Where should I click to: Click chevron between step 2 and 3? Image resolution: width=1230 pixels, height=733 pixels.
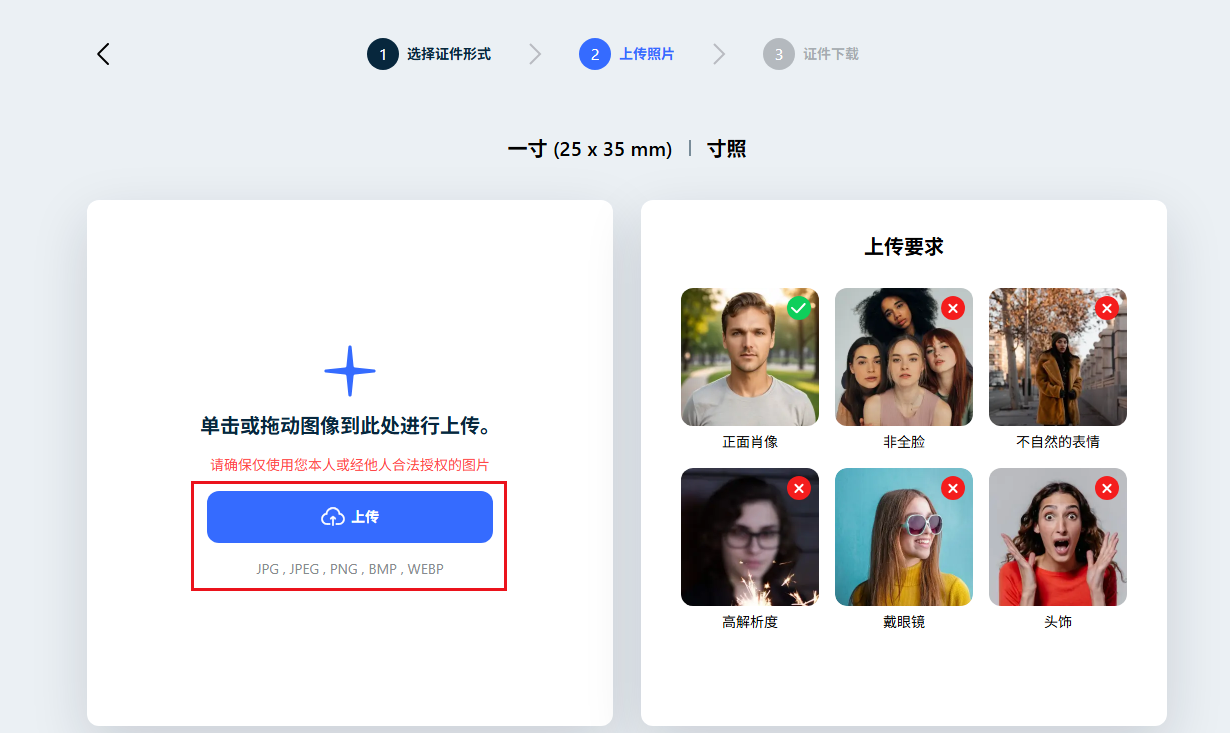click(719, 54)
